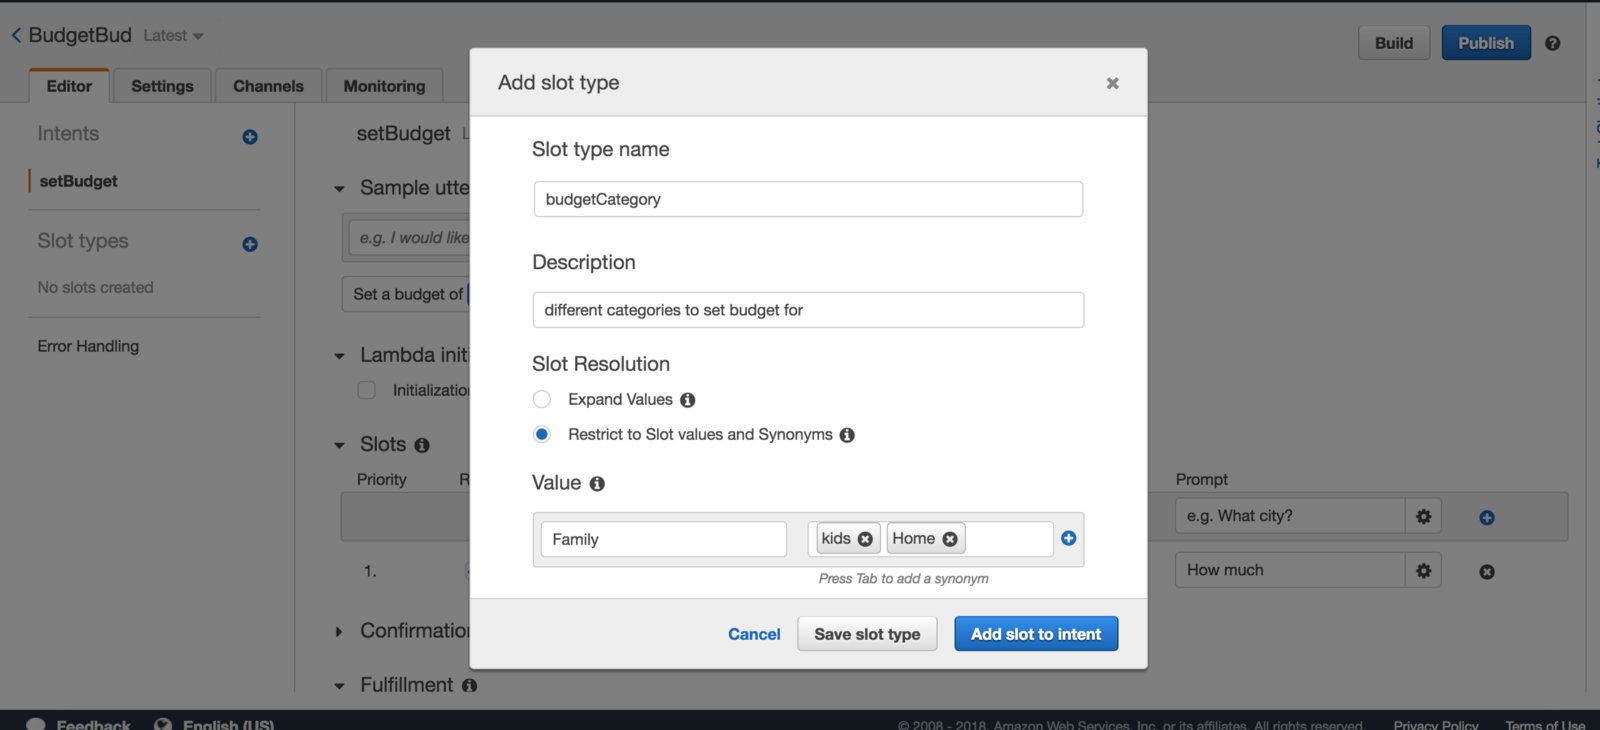Add a new slot type from sidebar
The width and height of the screenshot is (1600, 730).
(250, 244)
